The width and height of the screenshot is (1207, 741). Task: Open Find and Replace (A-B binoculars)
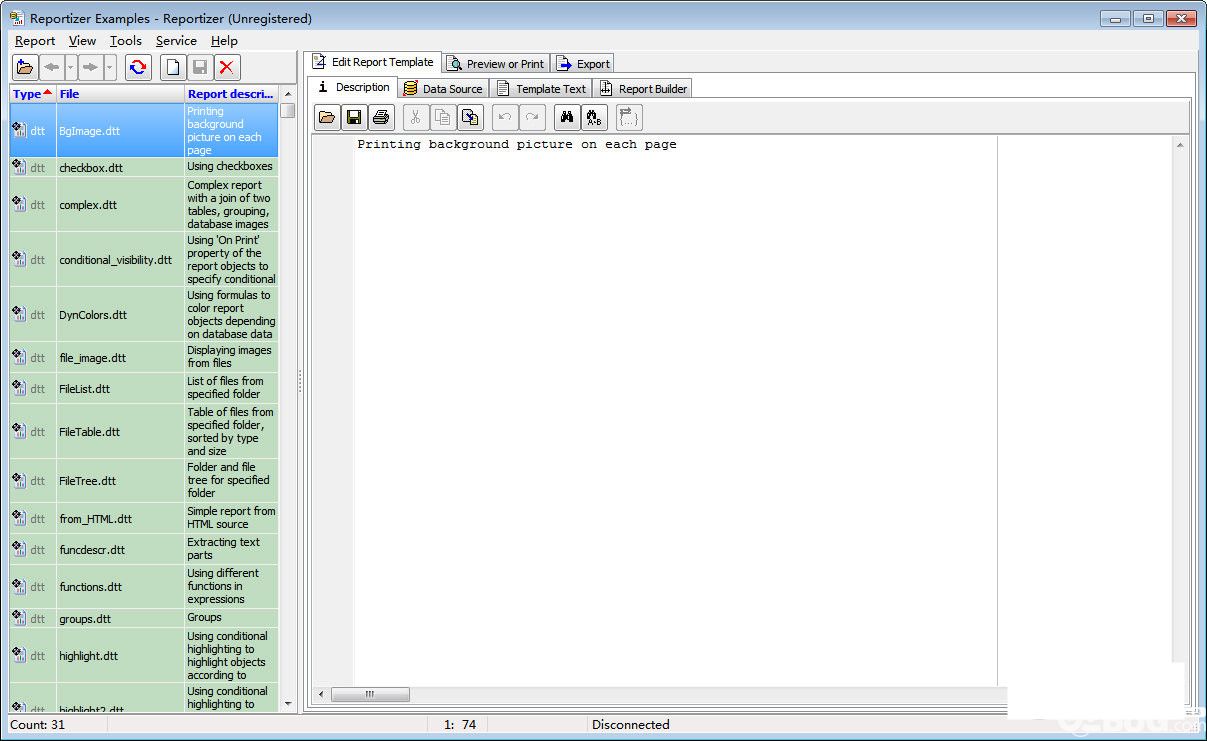[594, 117]
